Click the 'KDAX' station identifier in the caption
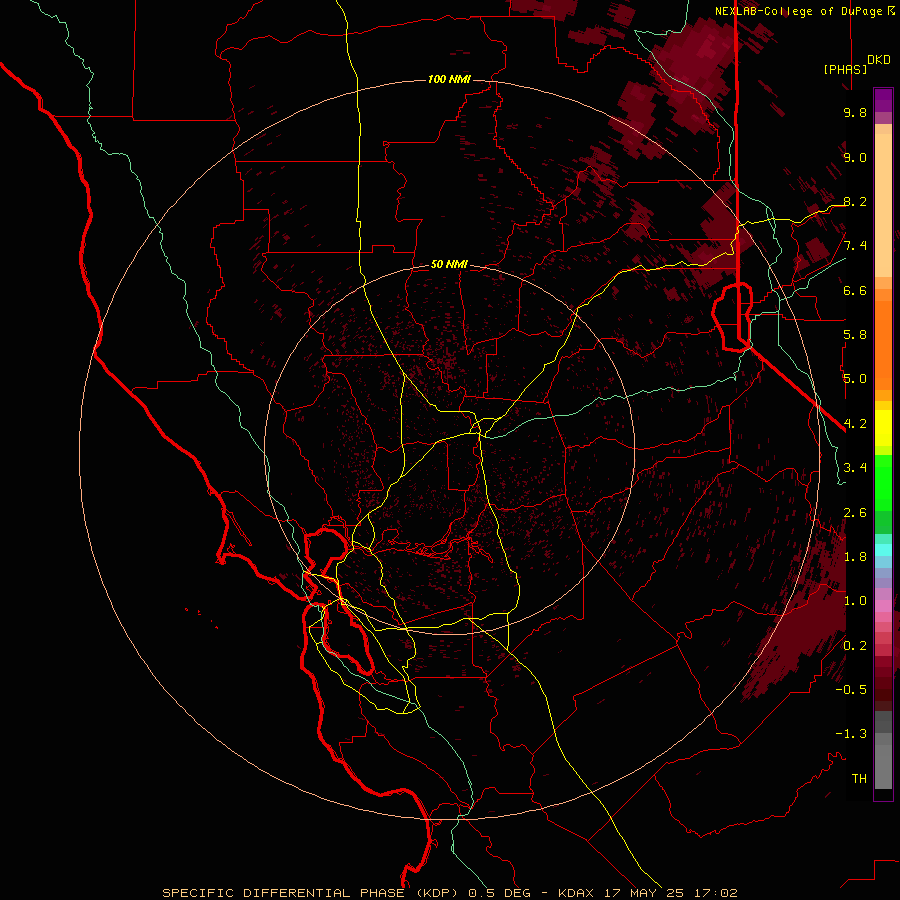 coord(577,893)
